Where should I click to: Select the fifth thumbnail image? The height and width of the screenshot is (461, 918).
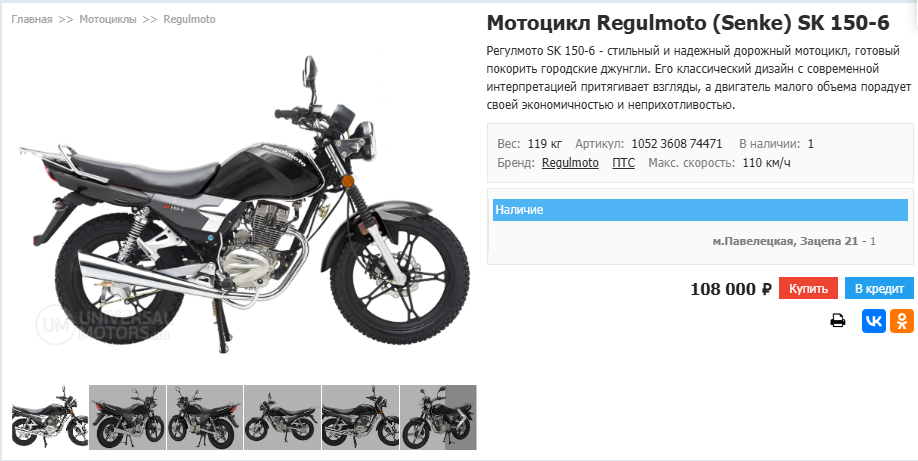360,417
